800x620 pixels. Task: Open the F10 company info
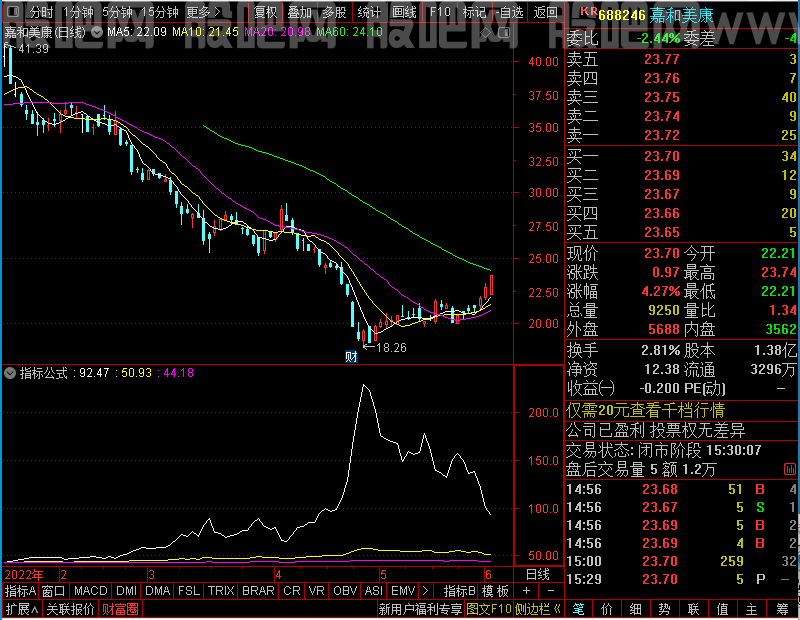(x=440, y=12)
